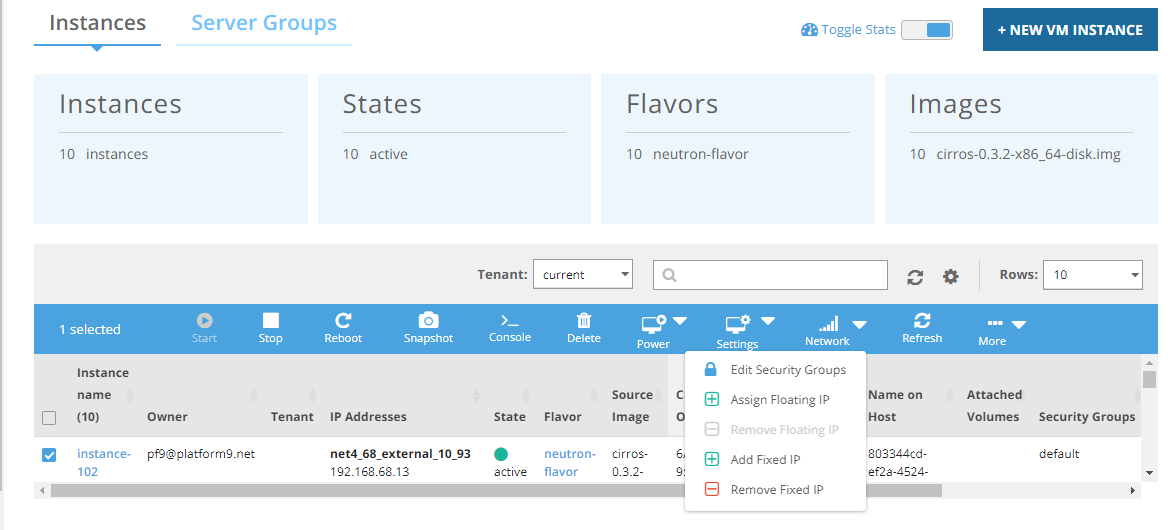Open the Tenant dropdown
The height and width of the screenshot is (530, 1168).
click(583, 274)
